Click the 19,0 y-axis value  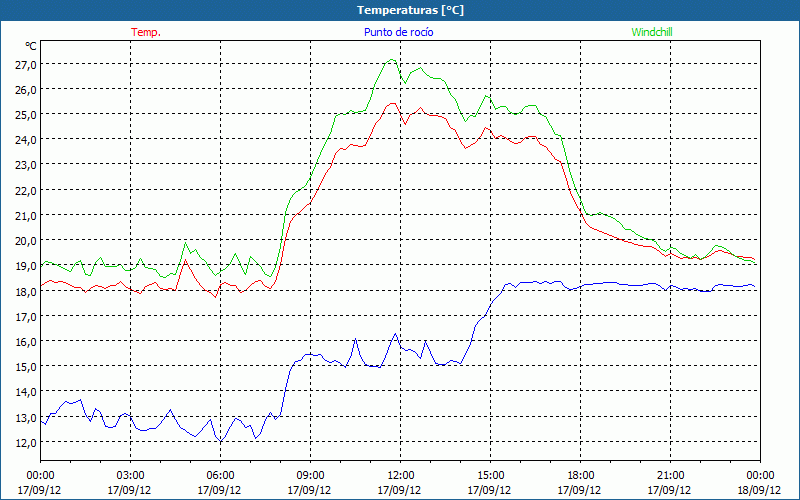point(26,266)
